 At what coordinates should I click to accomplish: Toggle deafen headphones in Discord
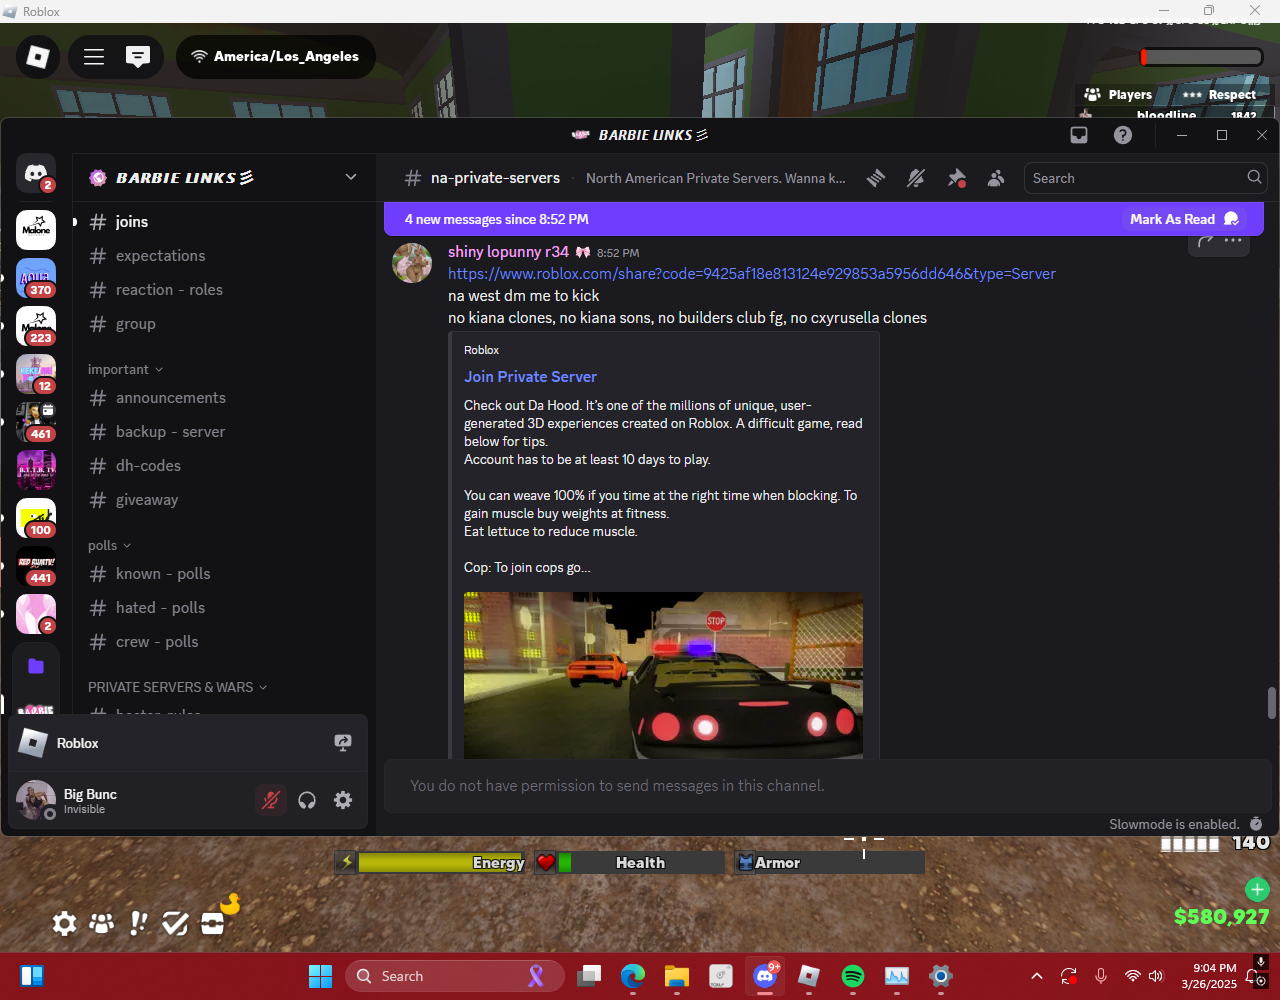coord(307,800)
